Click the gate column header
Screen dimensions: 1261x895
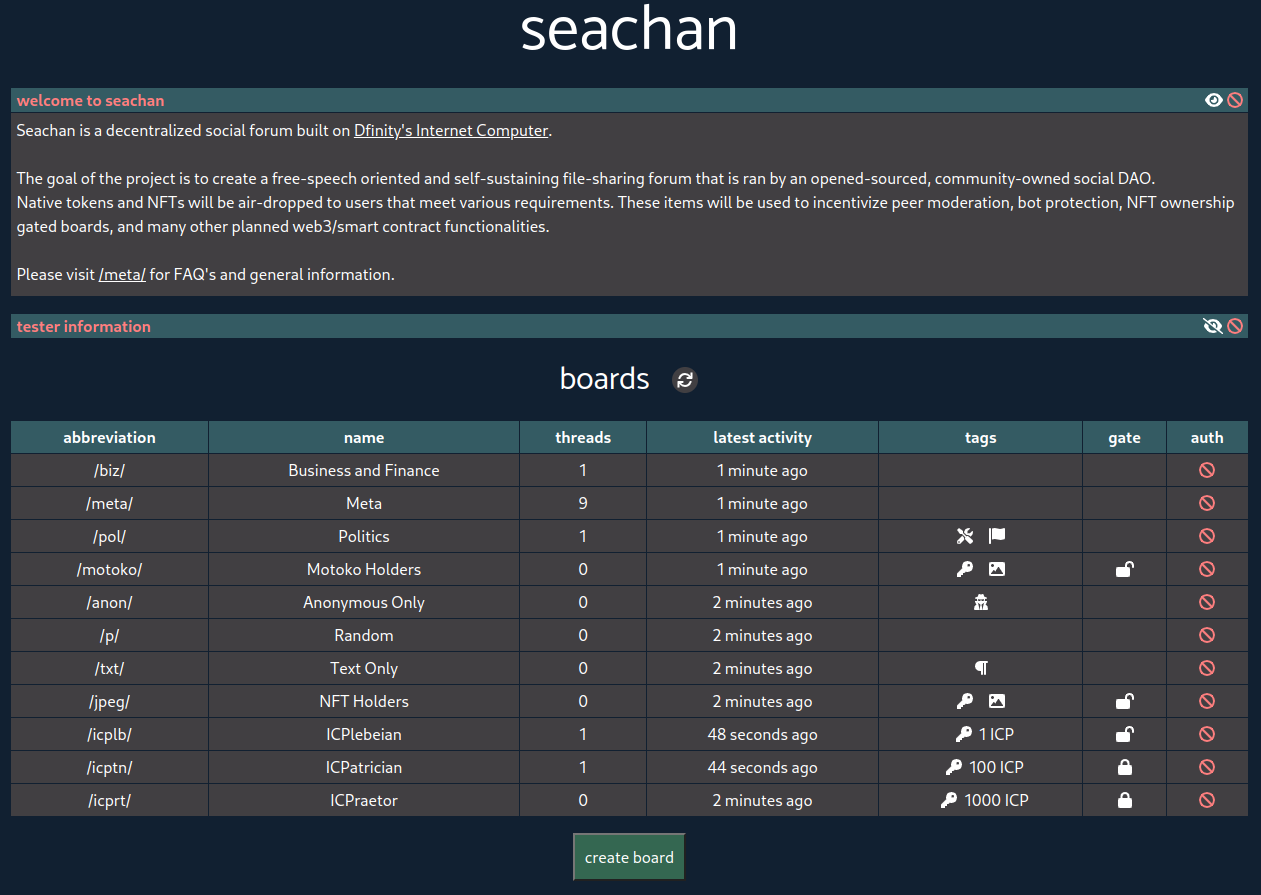click(x=1125, y=437)
